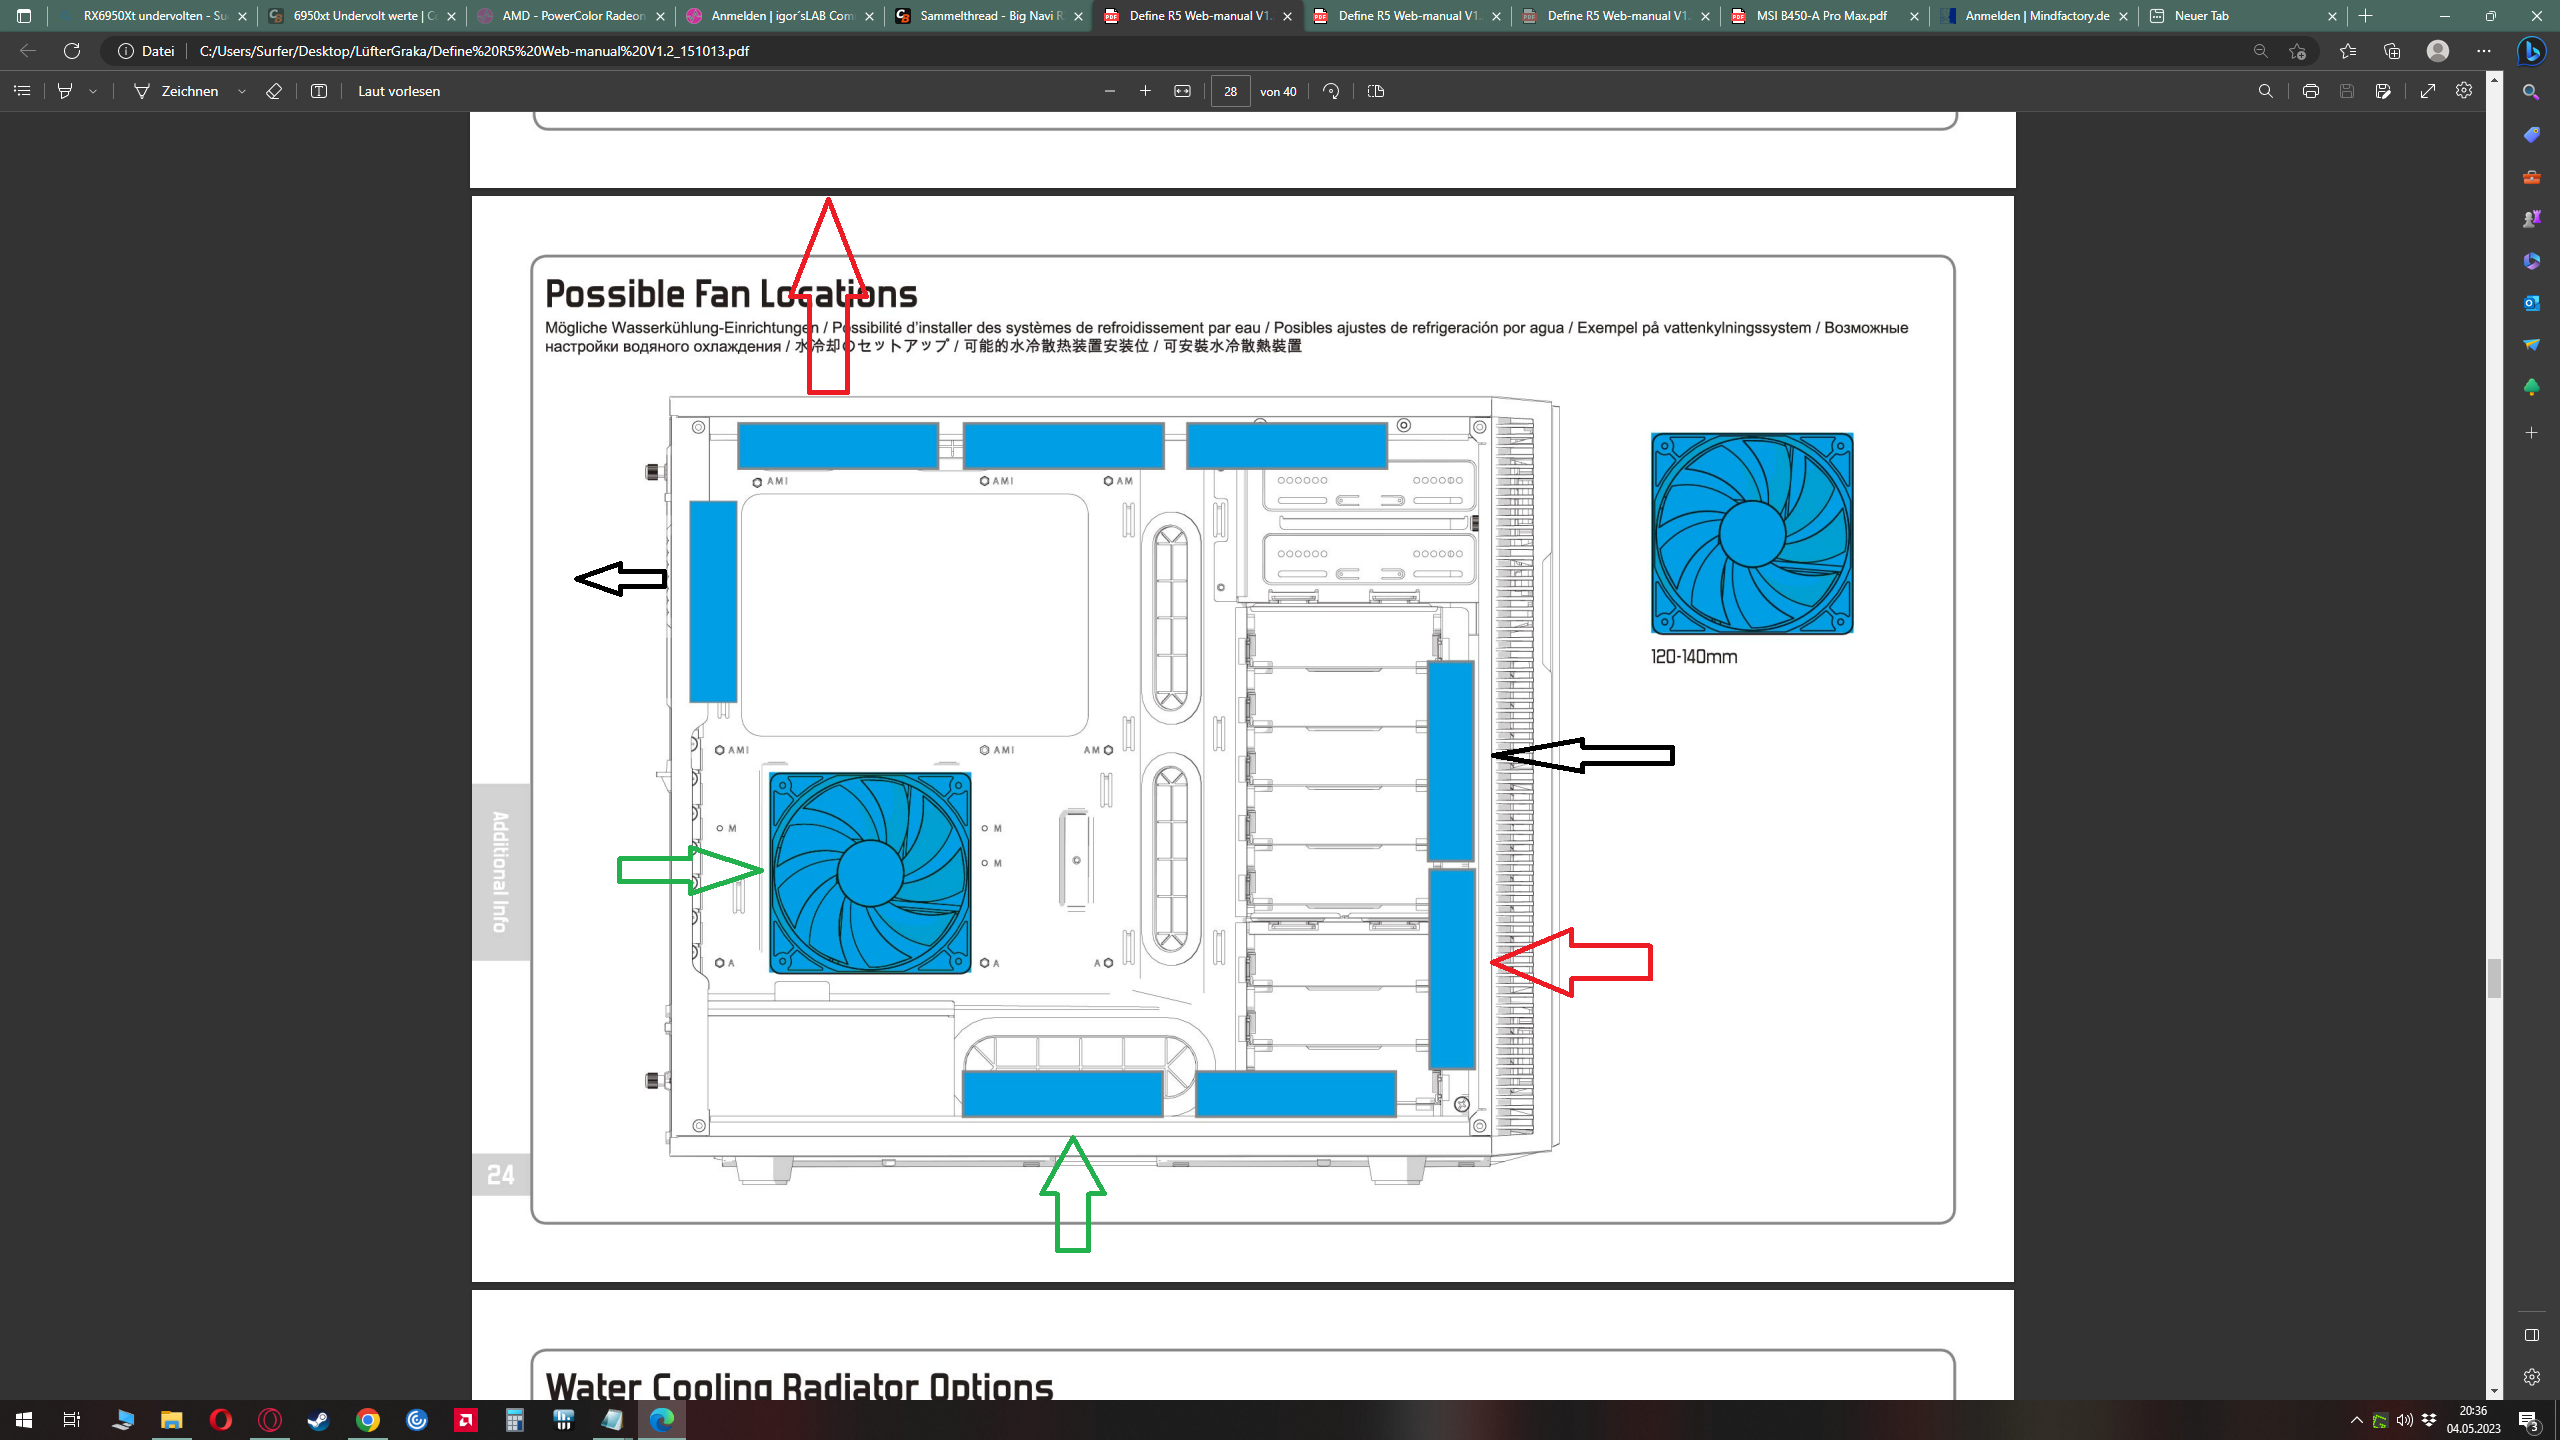2560x1440 pixels.
Task: Select the highlighter tool
Action: pos(65,91)
